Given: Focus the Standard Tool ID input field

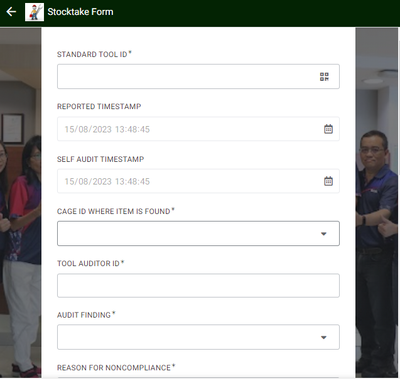Looking at the screenshot, I should (198, 77).
